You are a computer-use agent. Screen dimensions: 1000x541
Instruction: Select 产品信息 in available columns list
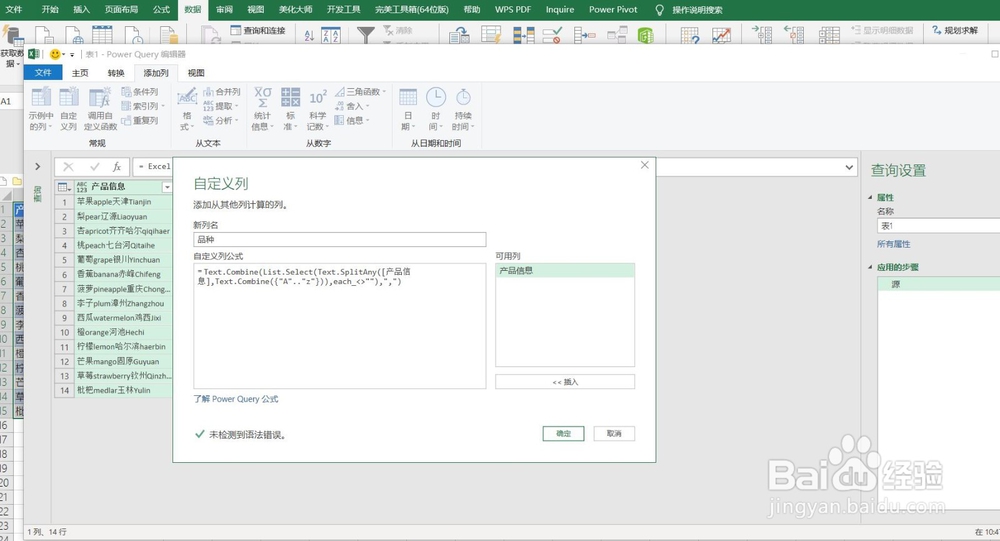click(565, 270)
